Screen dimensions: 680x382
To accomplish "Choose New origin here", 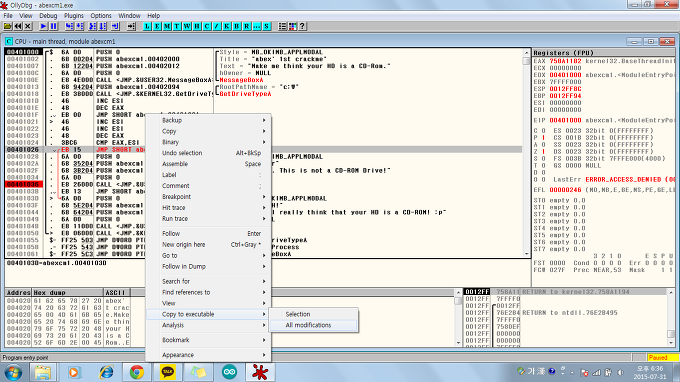I will 209,245.
